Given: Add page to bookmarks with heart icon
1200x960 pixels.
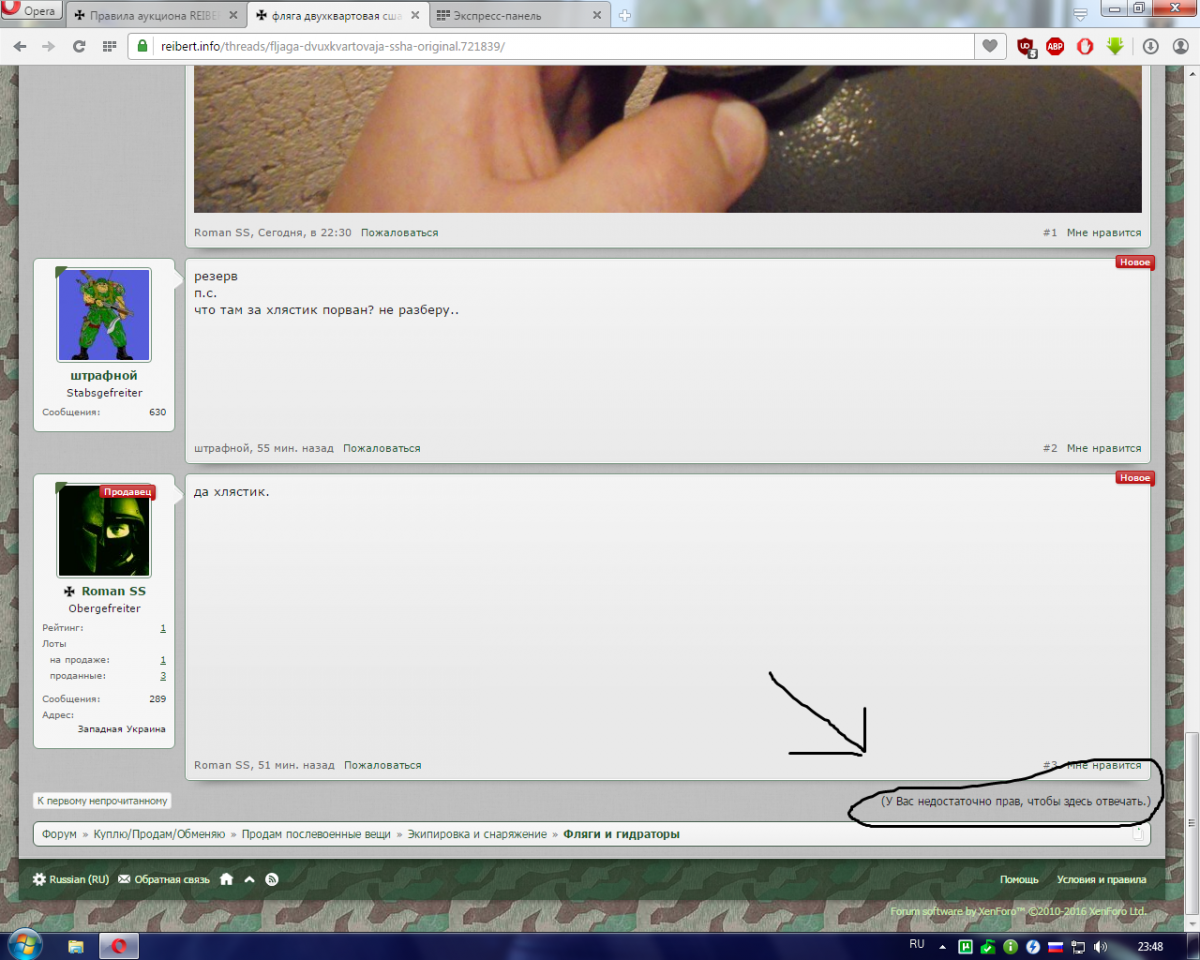Looking at the screenshot, I should pos(989,46).
